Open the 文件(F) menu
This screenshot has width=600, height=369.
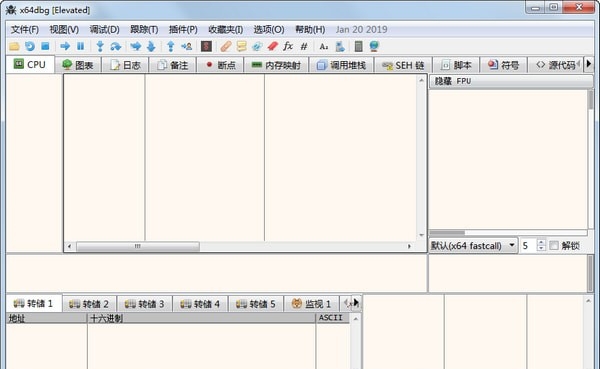tap(24, 29)
